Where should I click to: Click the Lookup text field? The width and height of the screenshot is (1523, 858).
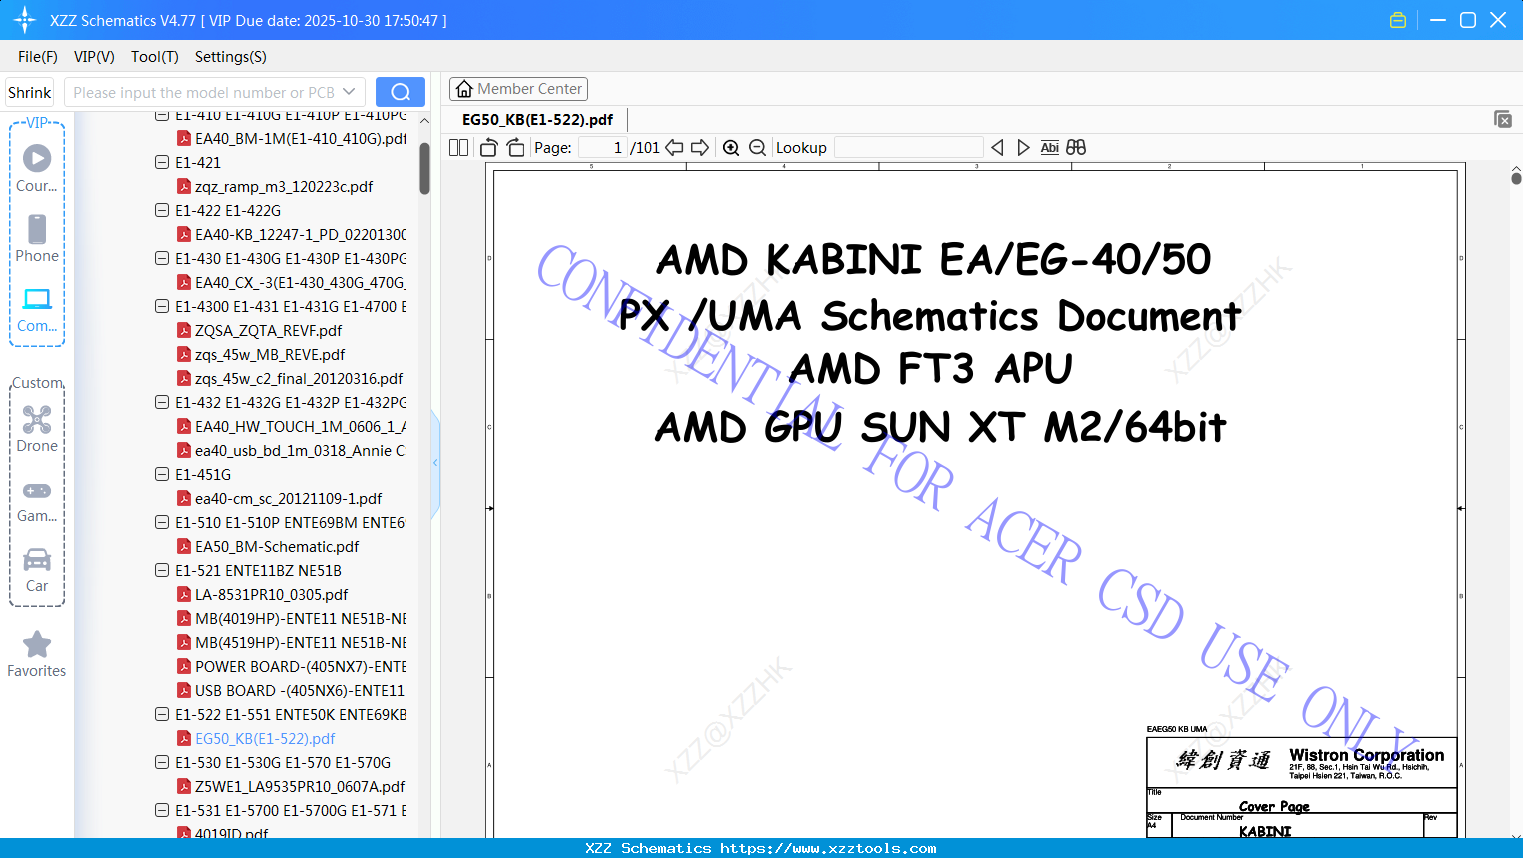[x=908, y=147]
